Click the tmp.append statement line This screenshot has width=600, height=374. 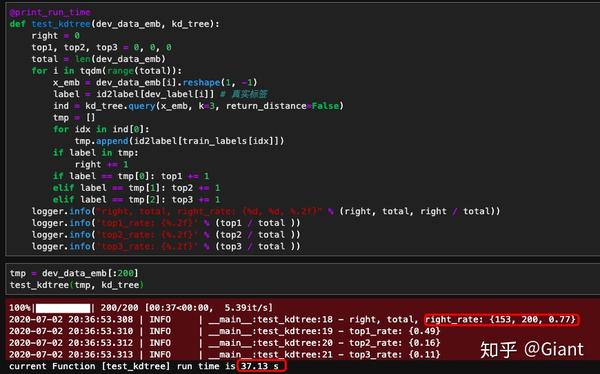coord(179,141)
